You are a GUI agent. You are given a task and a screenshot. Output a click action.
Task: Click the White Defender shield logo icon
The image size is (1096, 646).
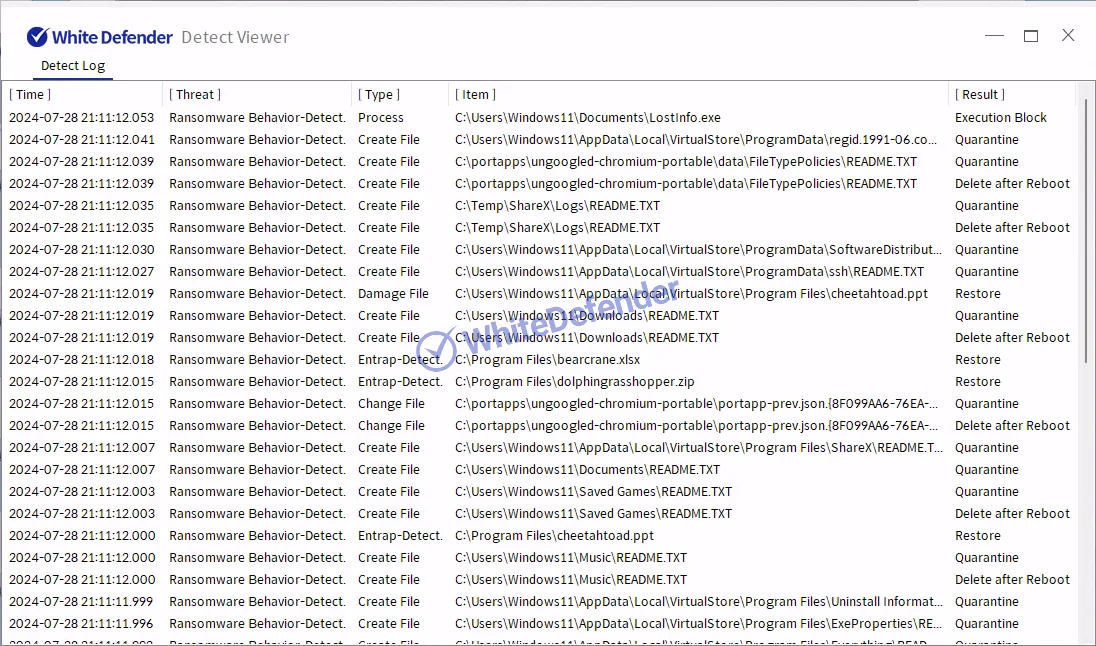[37, 37]
